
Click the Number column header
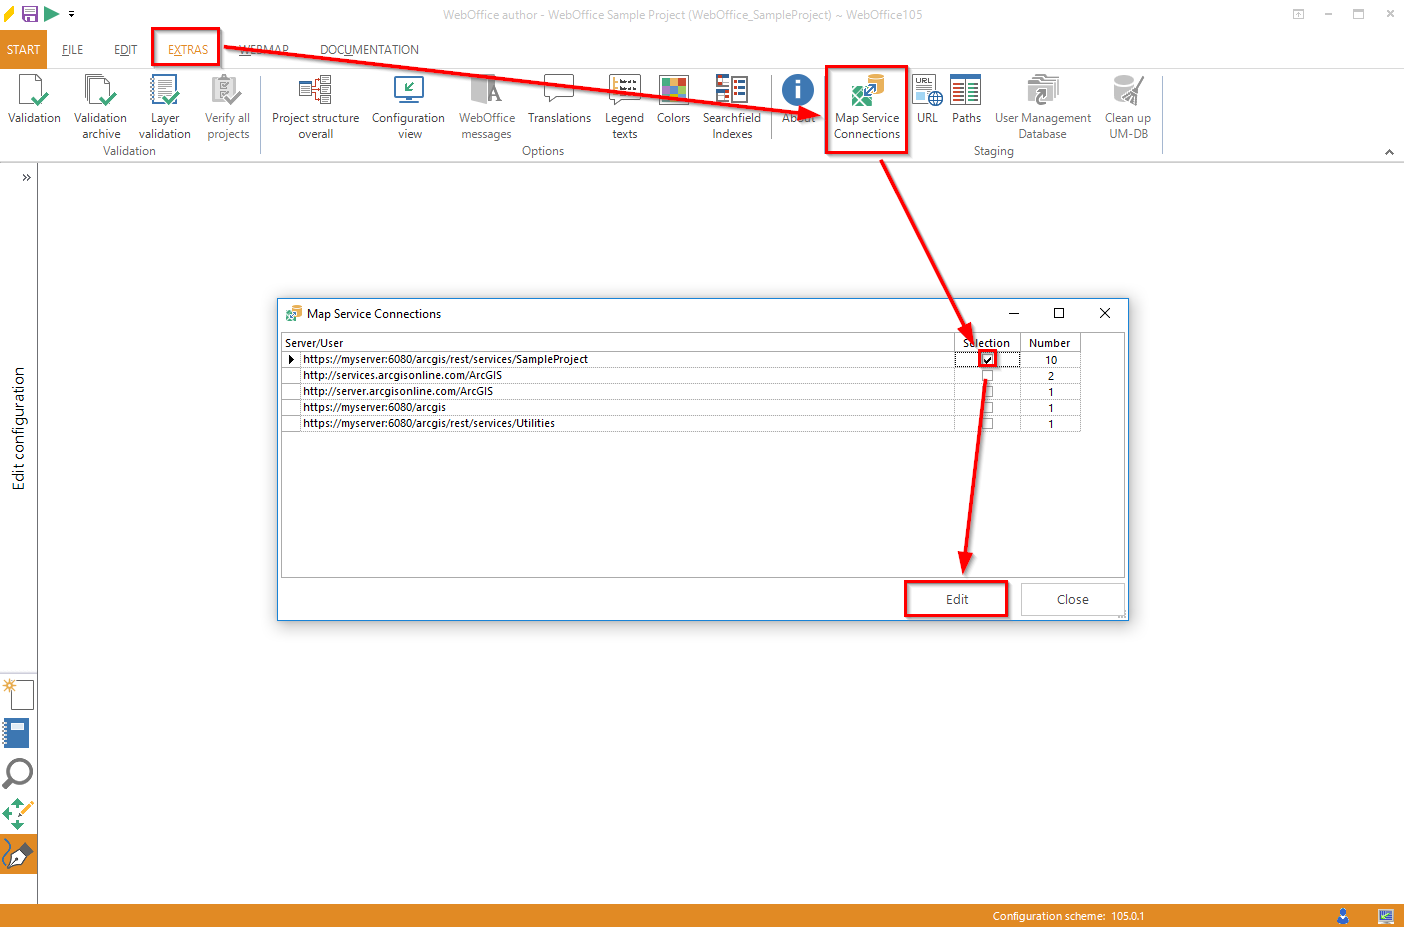click(1050, 343)
